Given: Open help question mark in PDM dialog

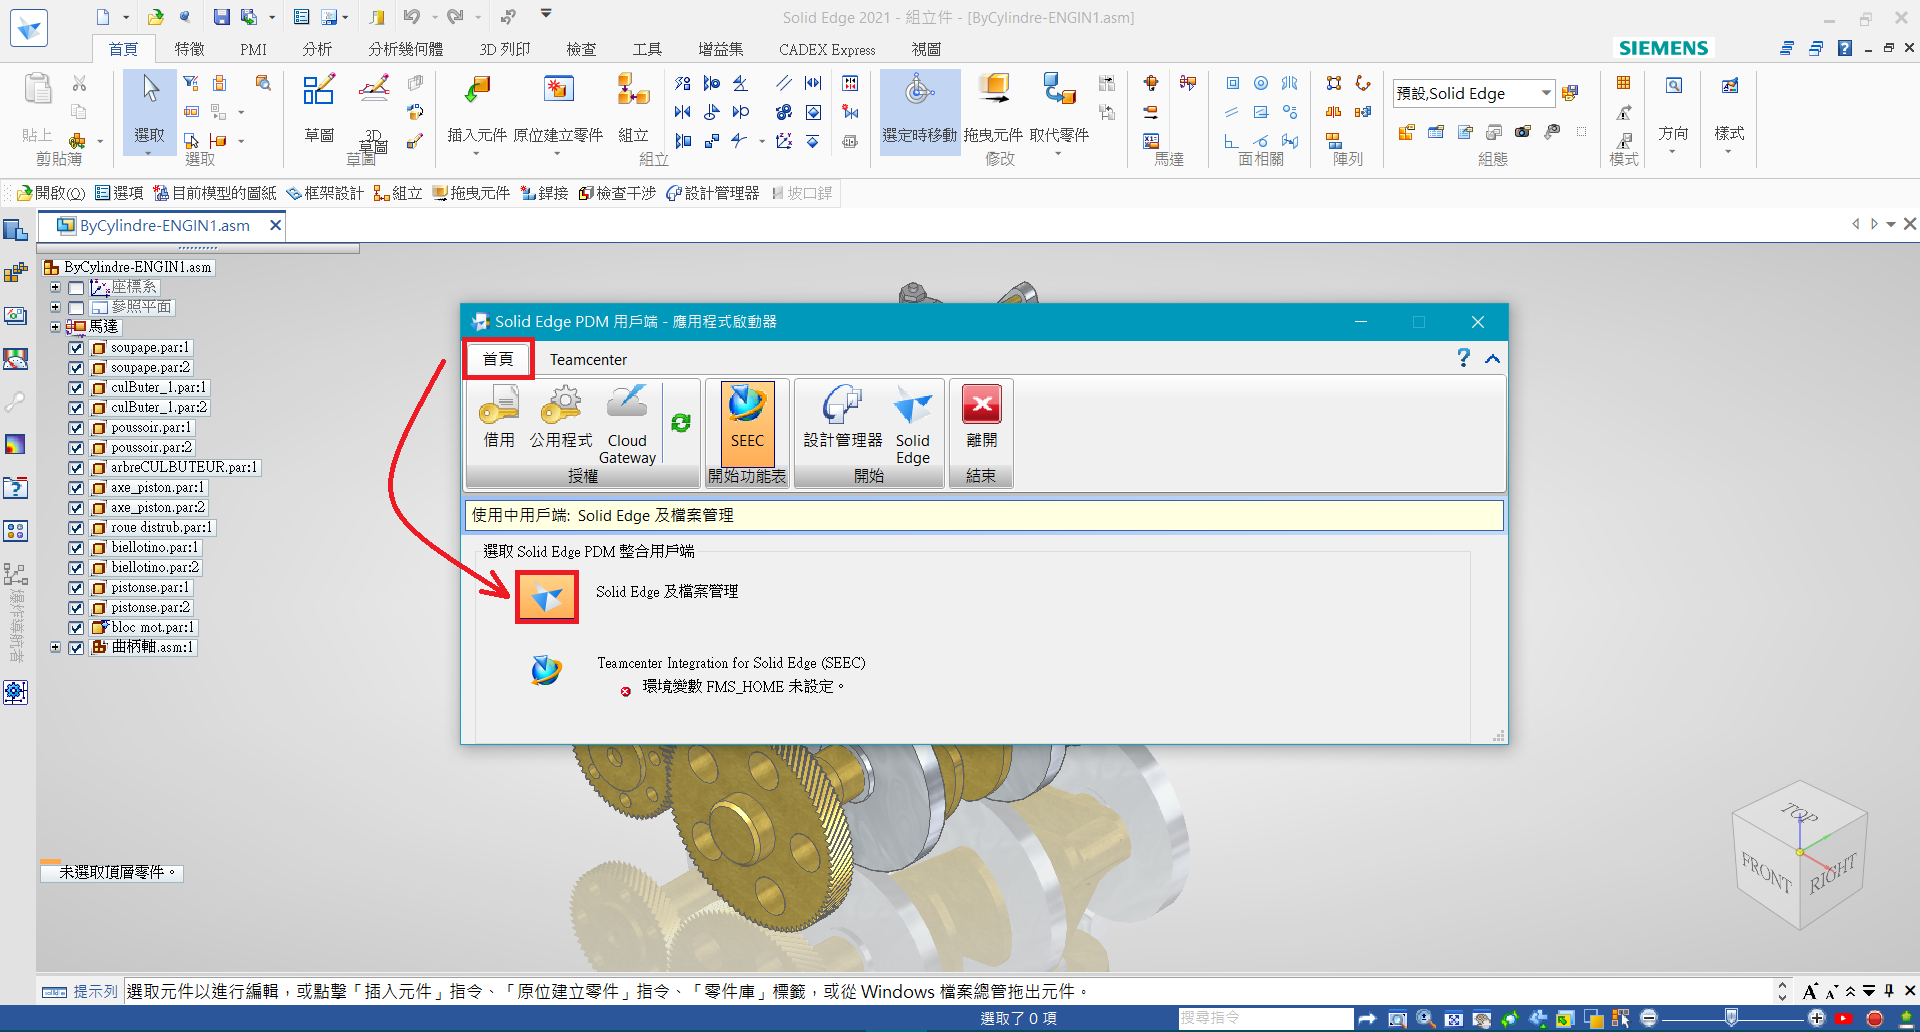Looking at the screenshot, I should pyautogui.click(x=1463, y=358).
